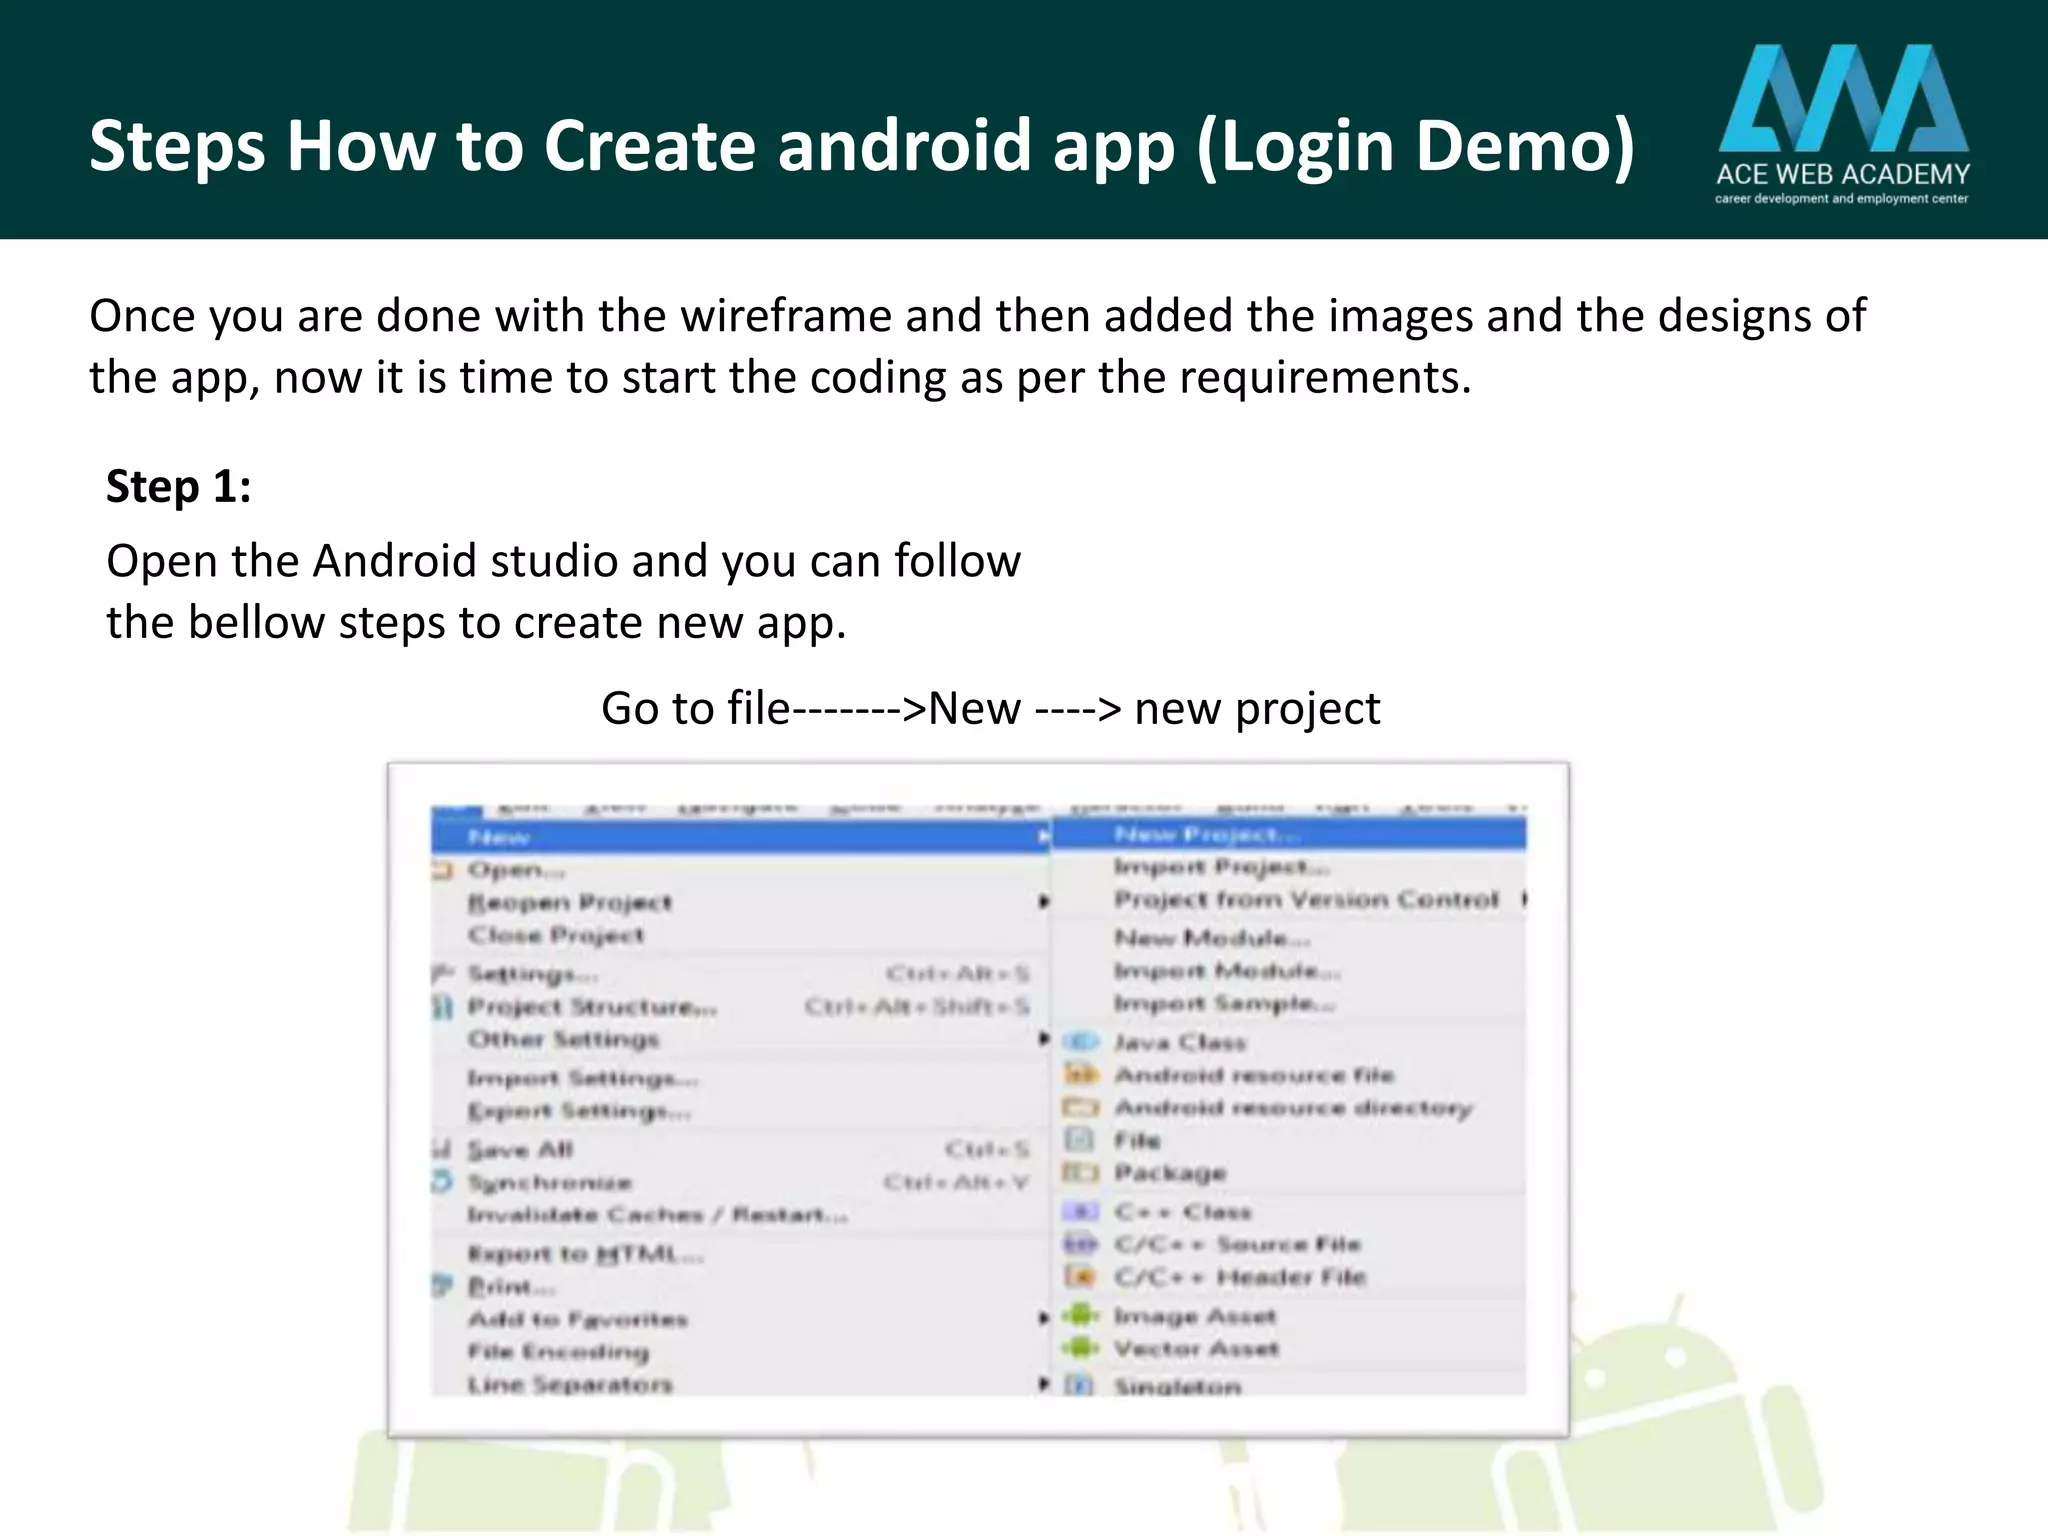This screenshot has width=2048, height=1536.
Task: Click the Package icon
Action: [x=1080, y=1172]
